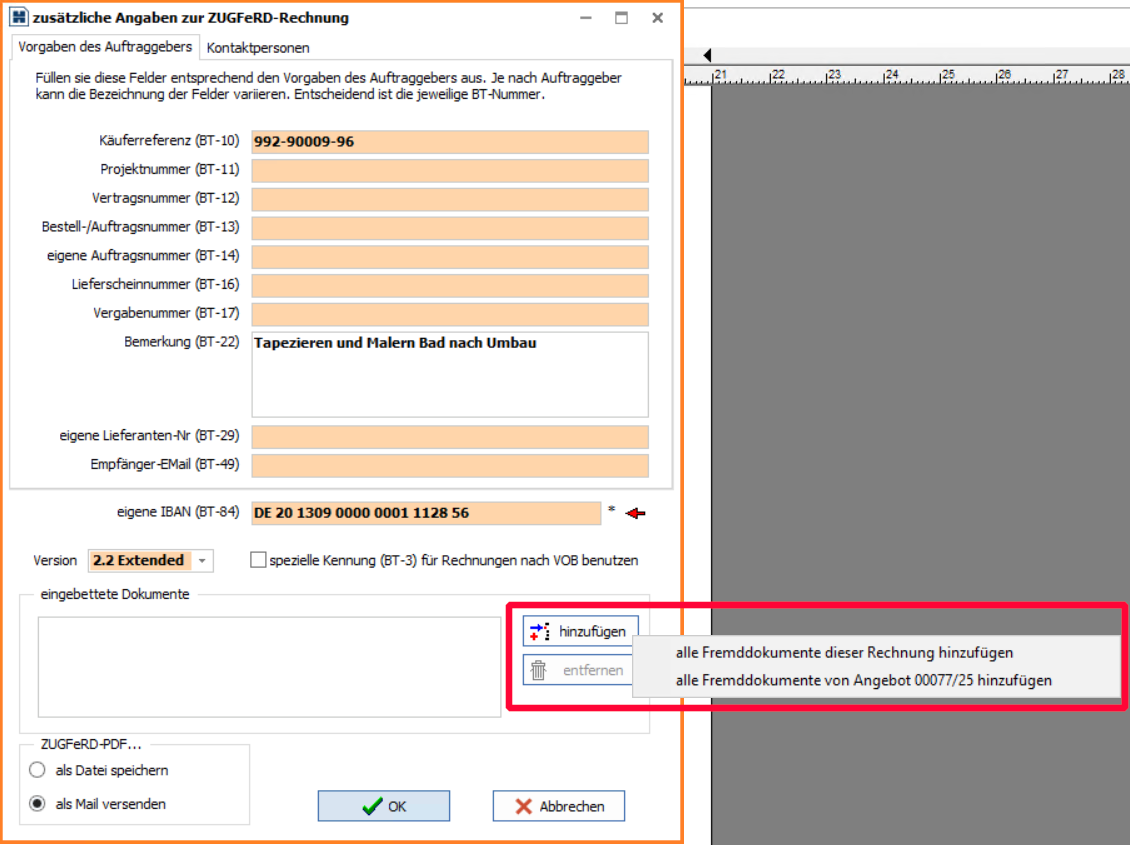Click the left-pointing ruler marker triangle
Screen dimensions: 1130x845
pos(707,55)
